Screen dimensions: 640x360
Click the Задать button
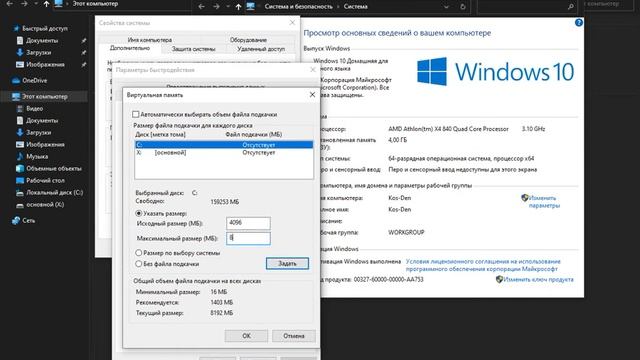tap(287, 264)
